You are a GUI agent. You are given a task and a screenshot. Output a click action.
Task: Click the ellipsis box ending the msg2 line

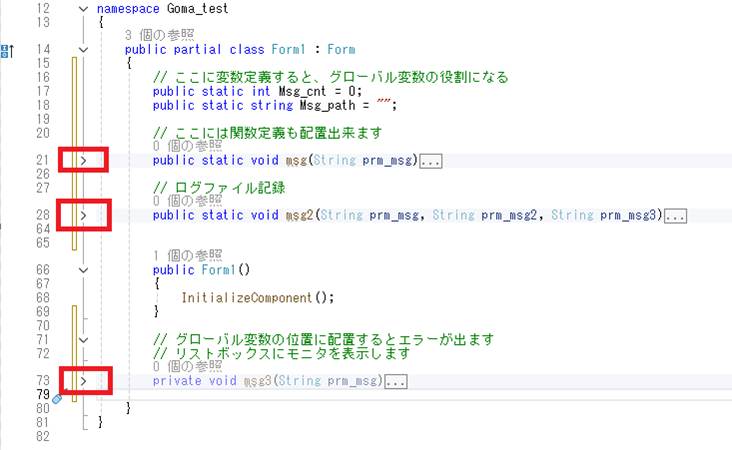point(675,215)
